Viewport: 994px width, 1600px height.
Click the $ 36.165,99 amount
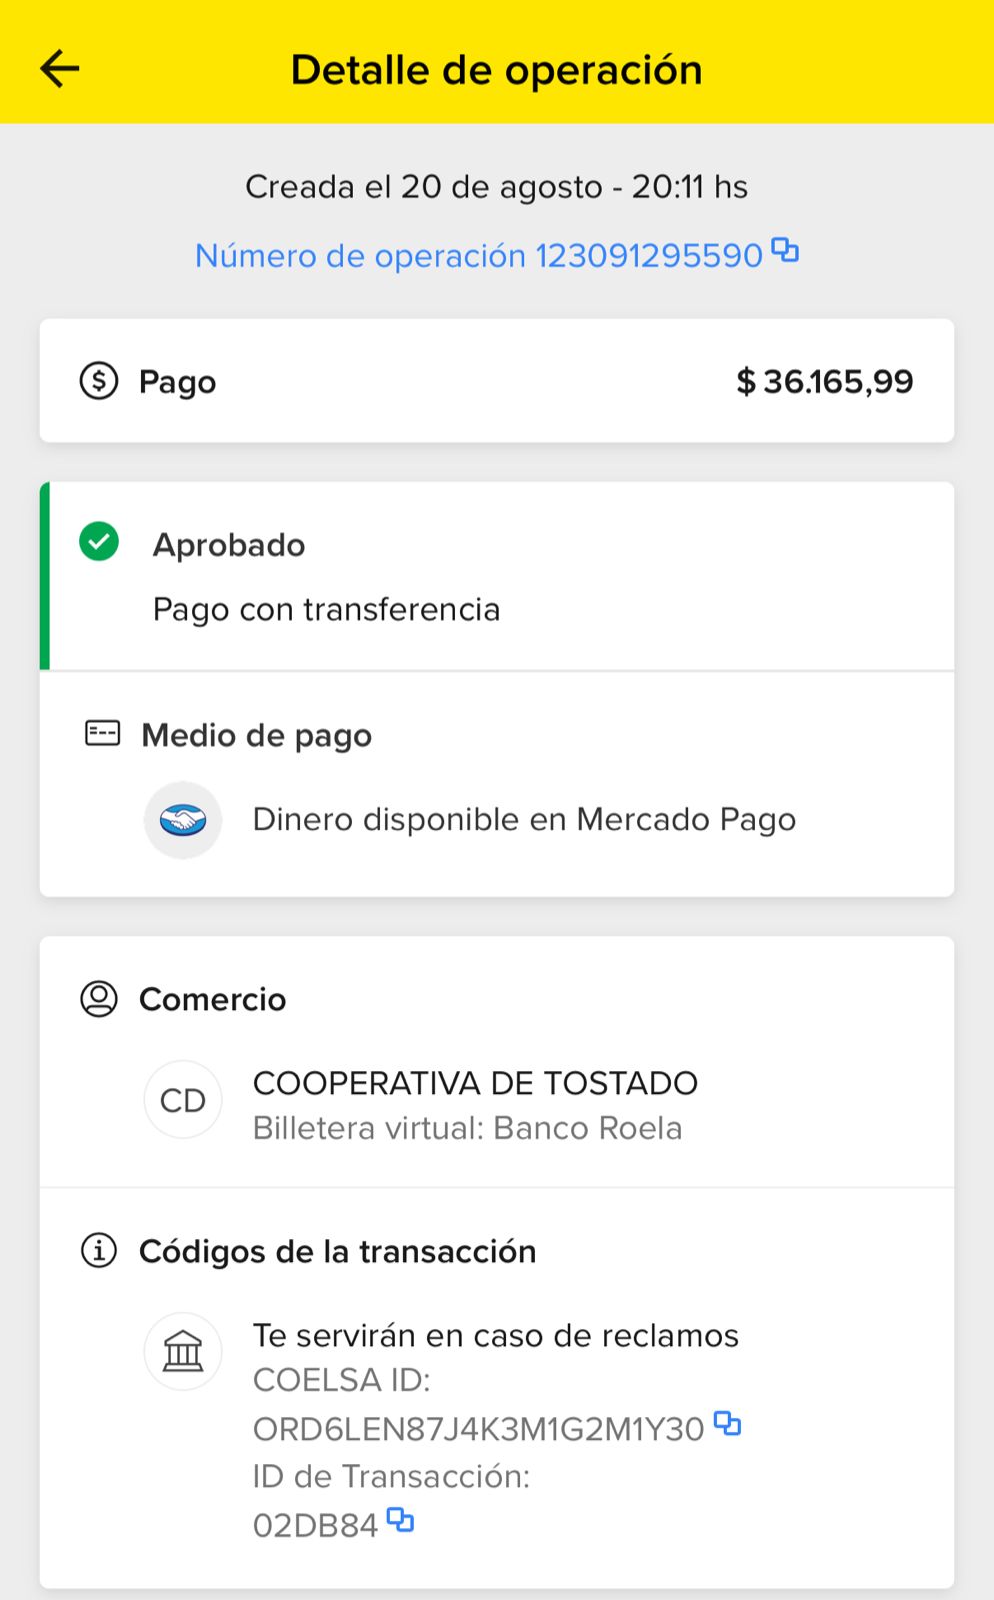[824, 381]
